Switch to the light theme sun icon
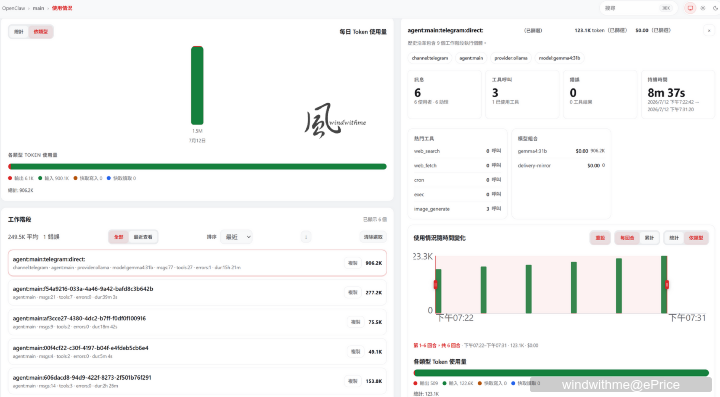The width and height of the screenshot is (720, 397). pyautogui.click(x=703, y=8)
